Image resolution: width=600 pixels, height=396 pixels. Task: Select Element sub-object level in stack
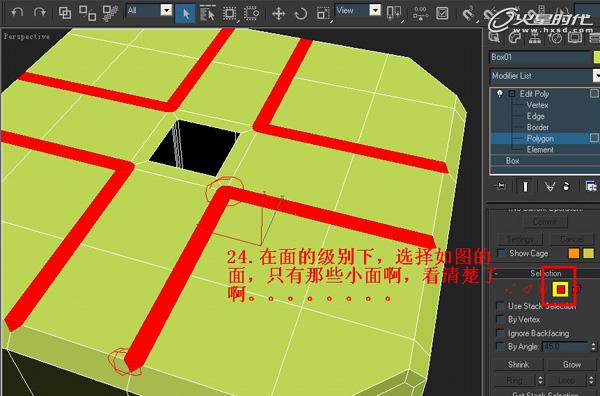click(540, 150)
